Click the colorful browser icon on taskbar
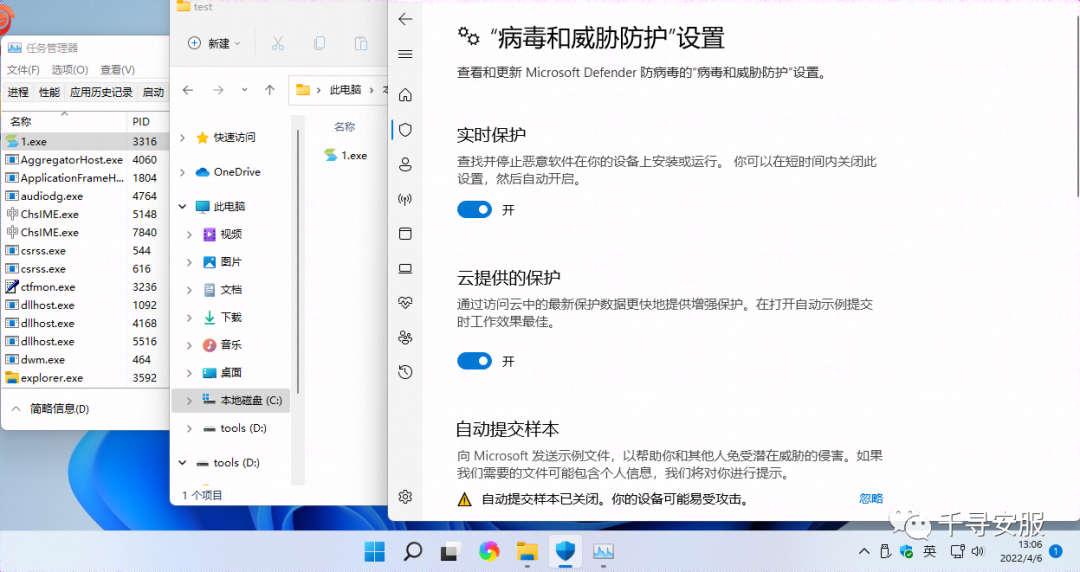 (x=489, y=551)
